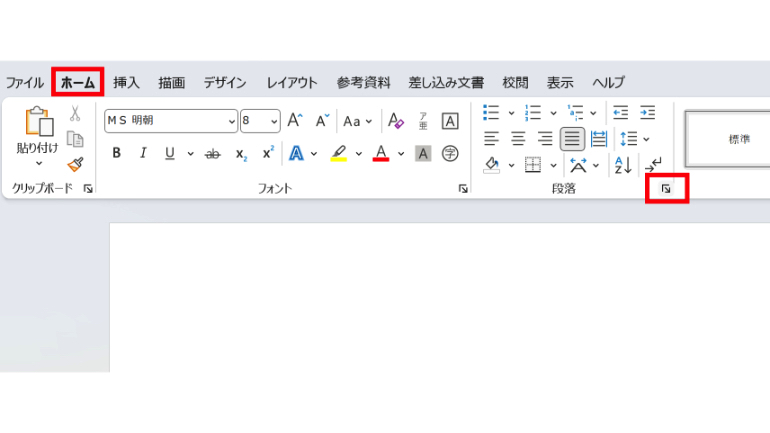Expand the 貼り付け options arrow
This screenshot has width=770, height=433.
point(39,163)
